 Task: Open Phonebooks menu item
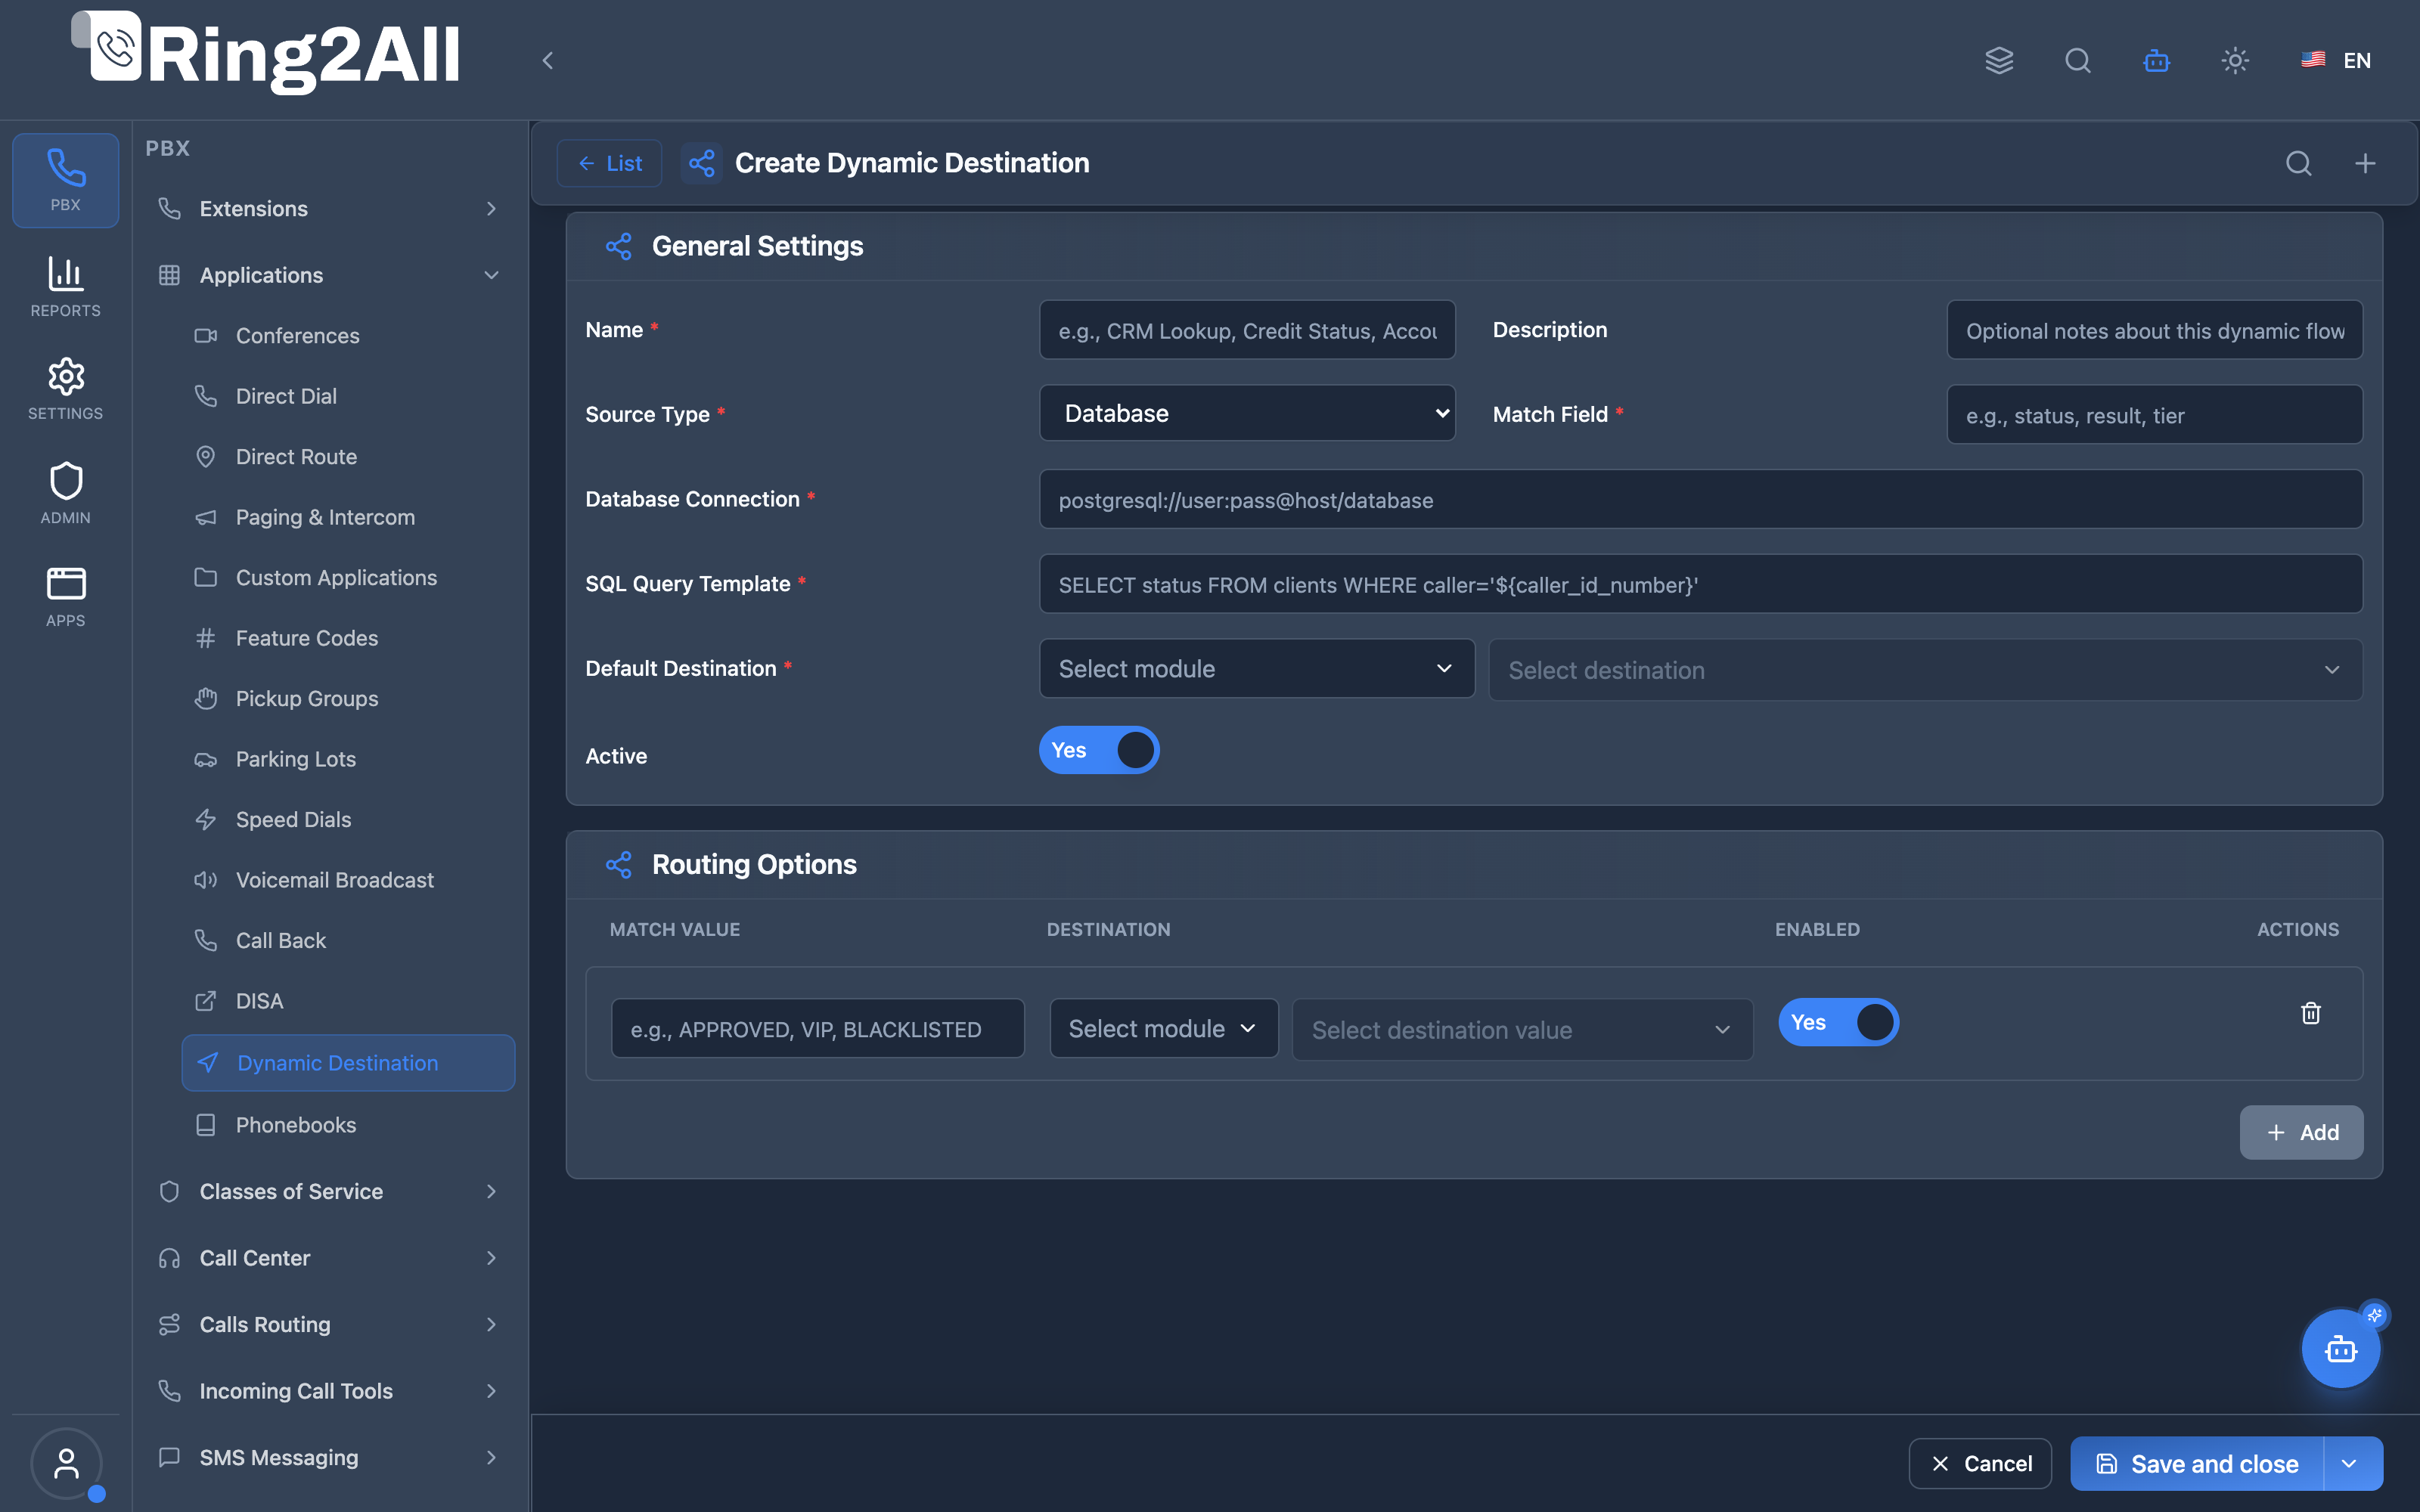(348, 1125)
